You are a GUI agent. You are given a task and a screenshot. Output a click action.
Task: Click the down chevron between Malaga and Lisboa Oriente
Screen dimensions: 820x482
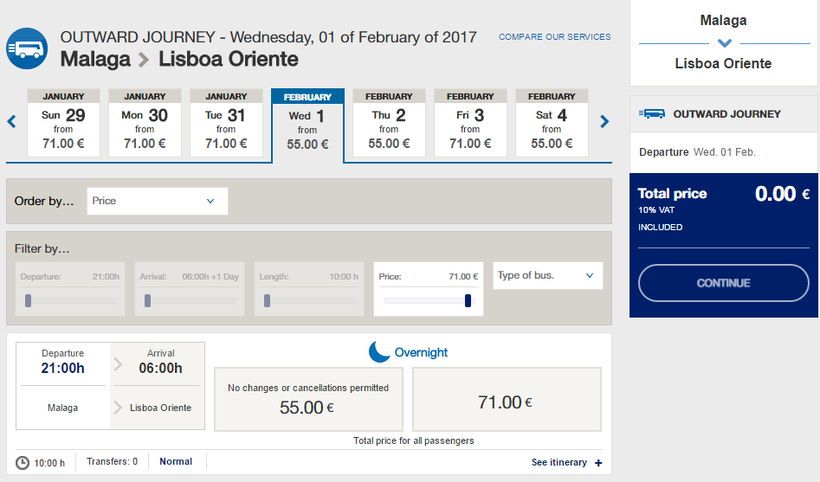coord(725,43)
